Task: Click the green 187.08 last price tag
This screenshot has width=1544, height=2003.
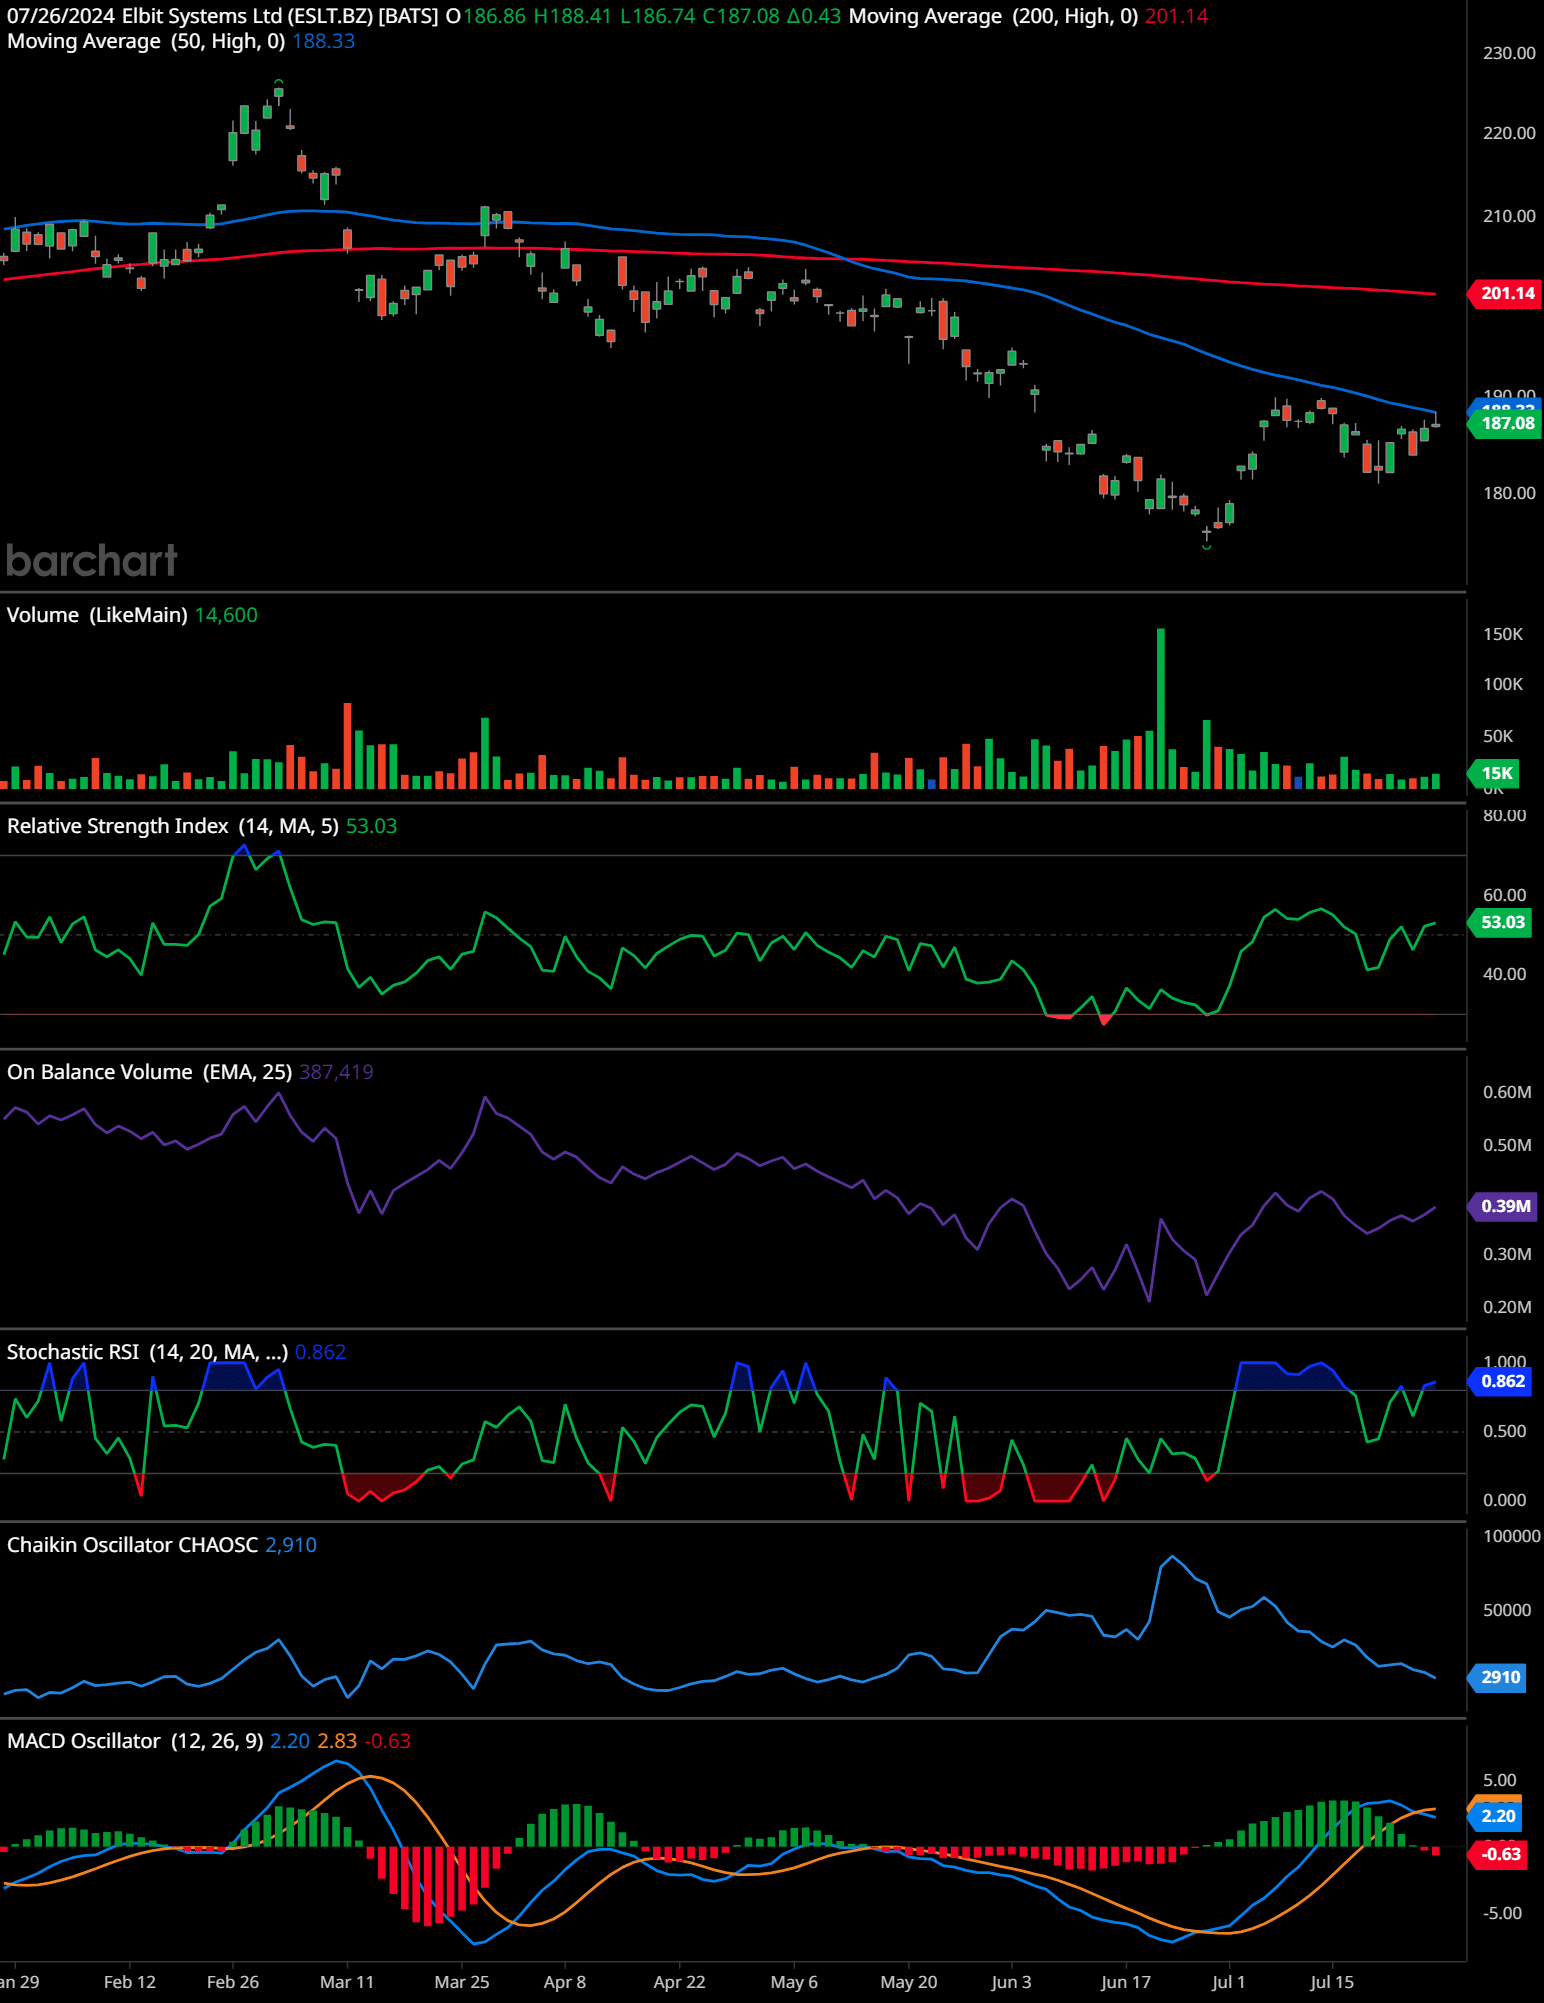Action: click(x=1505, y=423)
